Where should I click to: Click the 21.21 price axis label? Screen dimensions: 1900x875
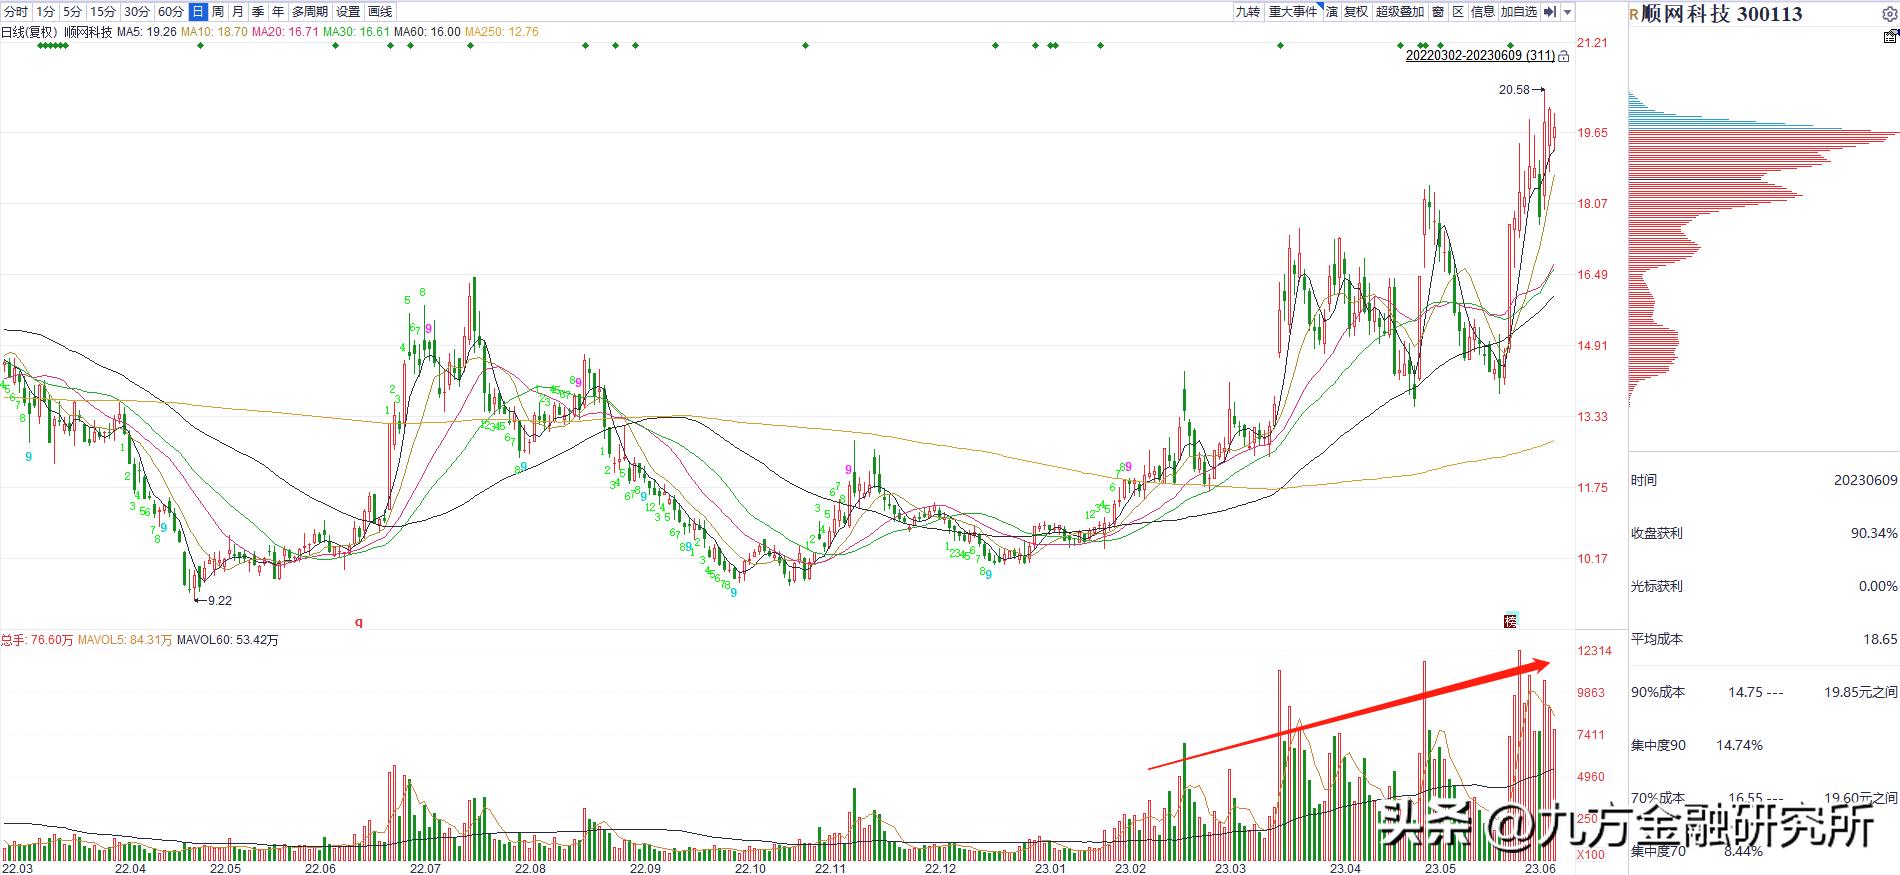(x=1592, y=43)
